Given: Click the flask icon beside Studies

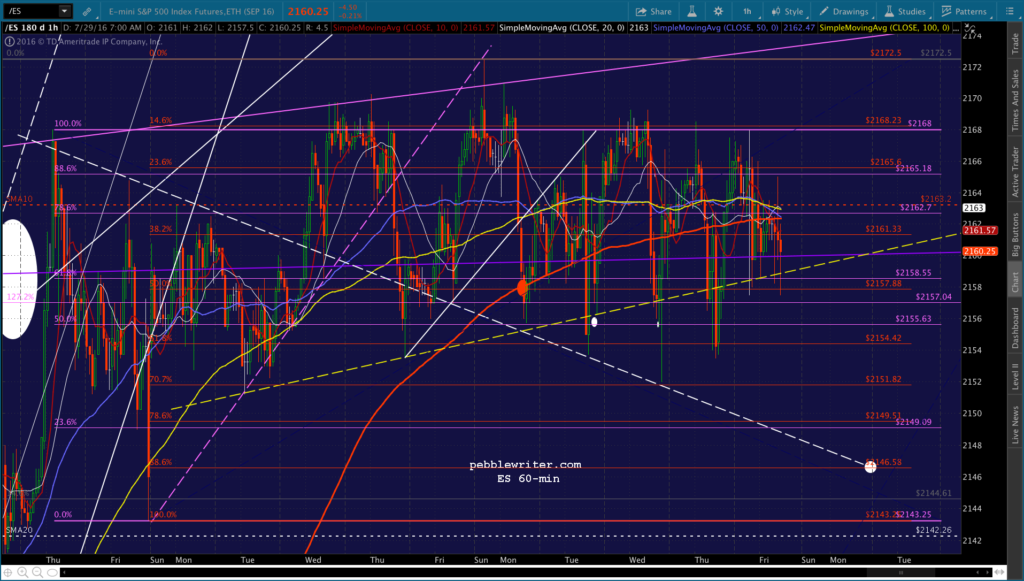Looking at the screenshot, I should (889, 11).
